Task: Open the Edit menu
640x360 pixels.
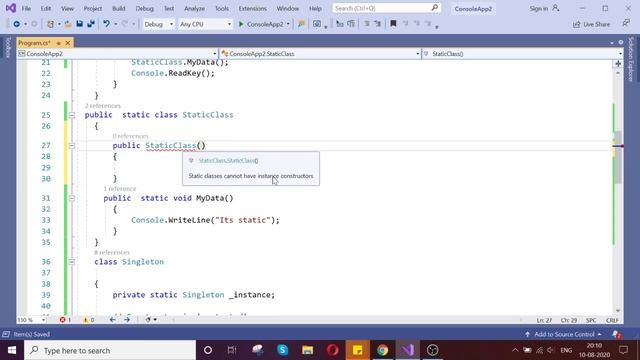Action: 46,8
